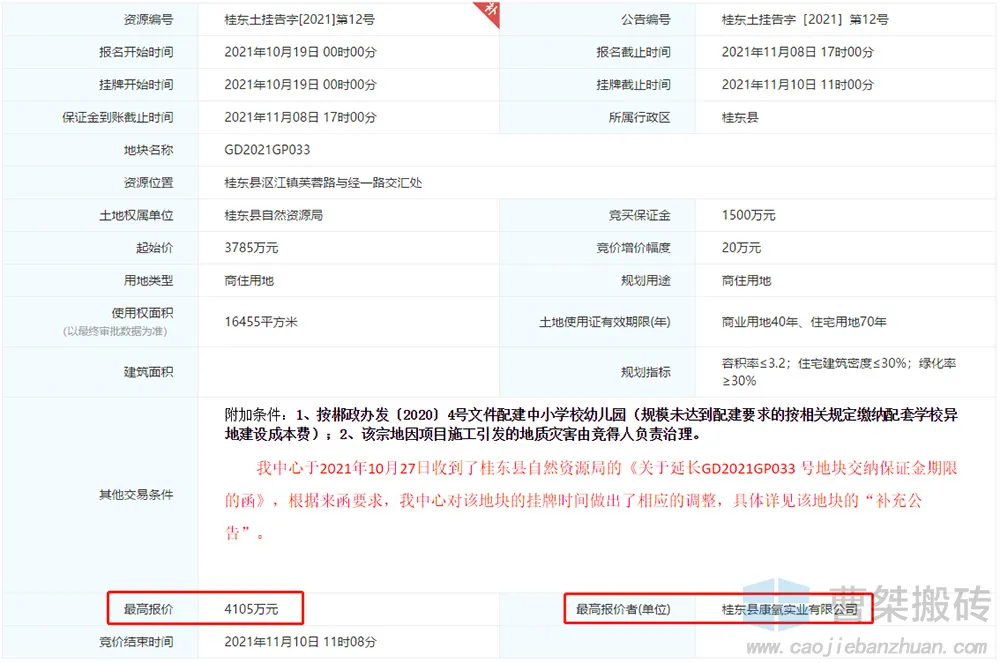Click bidding end time 2021年11月10日 11时08分
This screenshot has height=663, width=1000.
300,642
